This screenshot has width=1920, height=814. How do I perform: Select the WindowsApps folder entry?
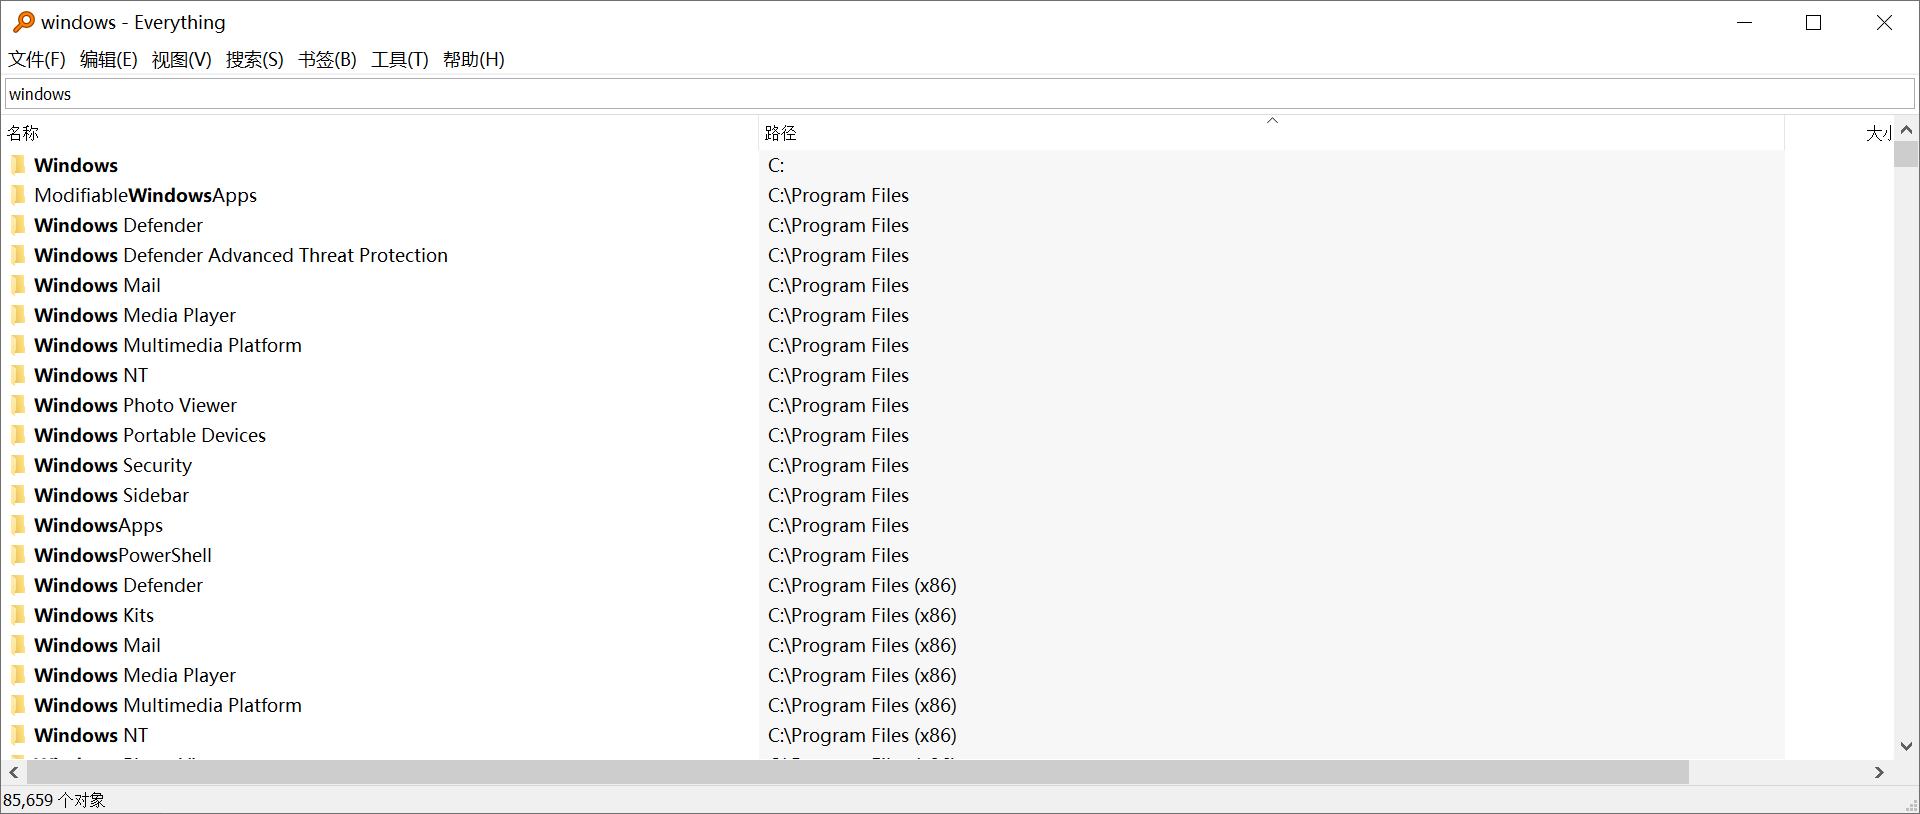98,525
